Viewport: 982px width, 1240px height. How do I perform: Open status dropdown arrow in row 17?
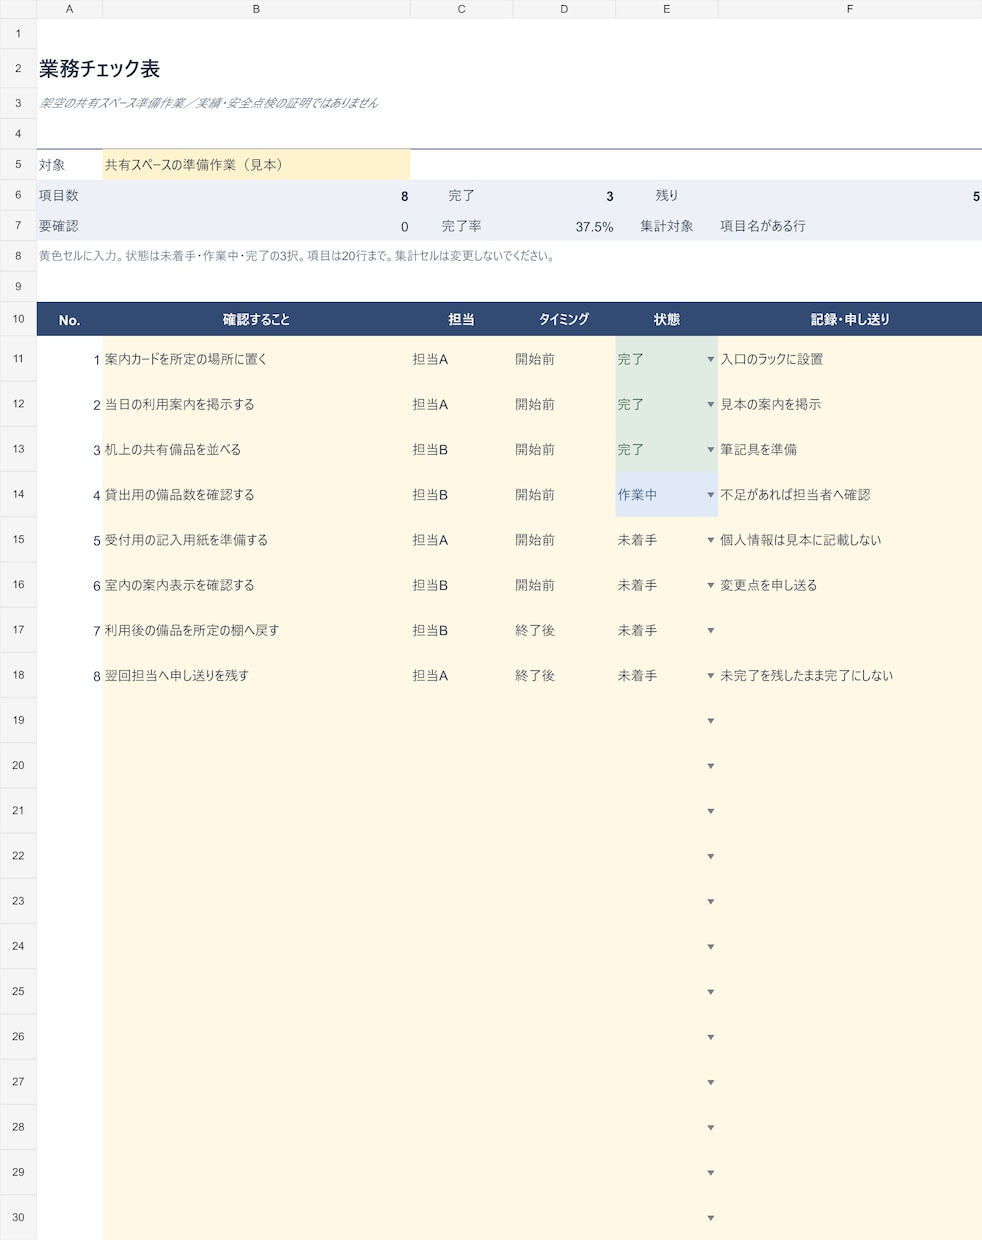711,631
